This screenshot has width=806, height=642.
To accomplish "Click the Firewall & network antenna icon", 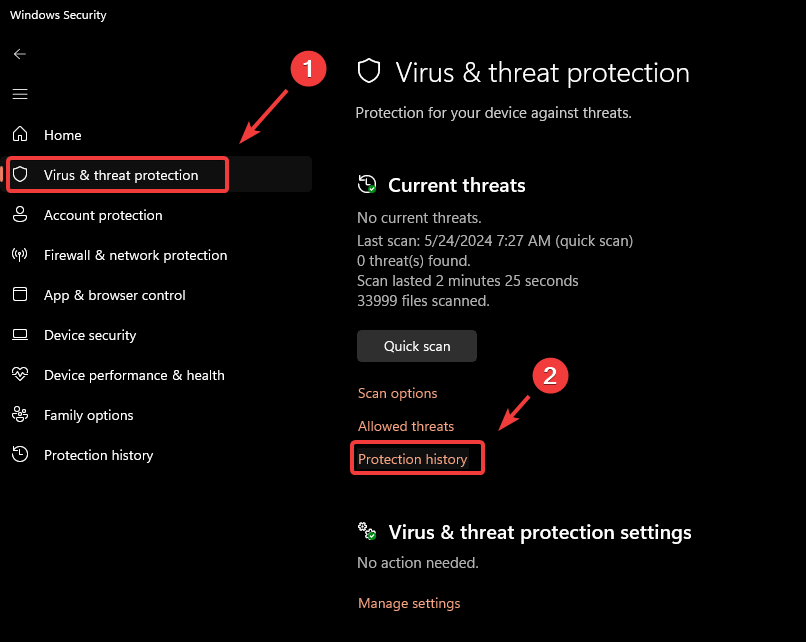I will point(20,255).
